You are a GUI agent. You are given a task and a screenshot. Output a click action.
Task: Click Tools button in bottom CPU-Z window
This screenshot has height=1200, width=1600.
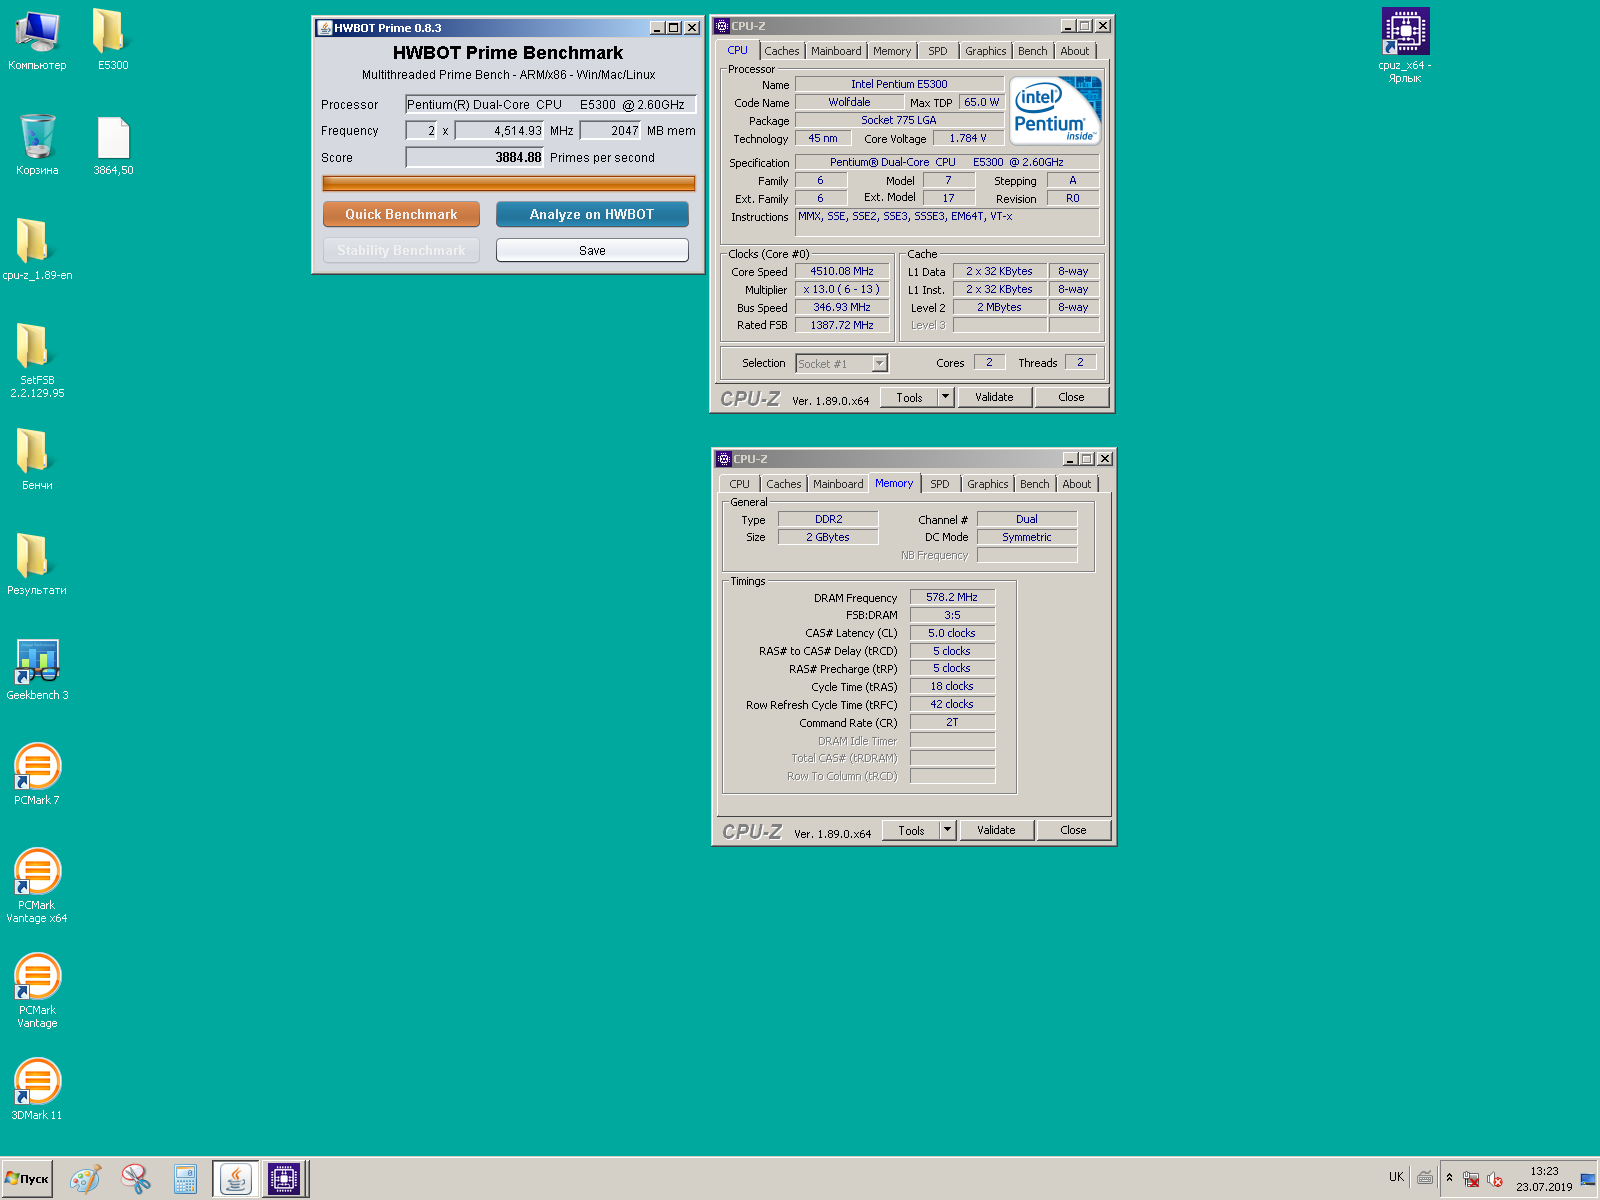911,830
